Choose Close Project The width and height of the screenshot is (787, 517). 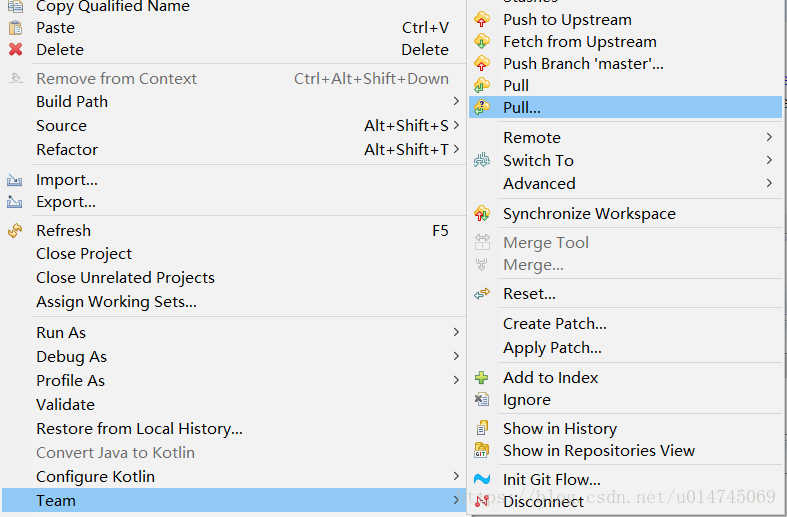[x=234, y=254]
